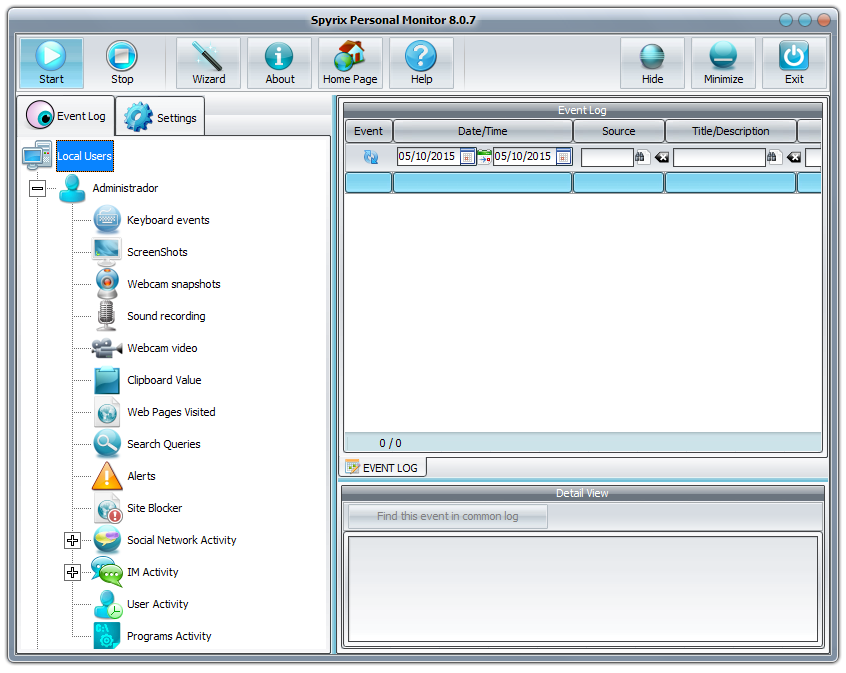The width and height of the screenshot is (846, 673).
Task: Open the start date calendar picker
Action: (468, 157)
